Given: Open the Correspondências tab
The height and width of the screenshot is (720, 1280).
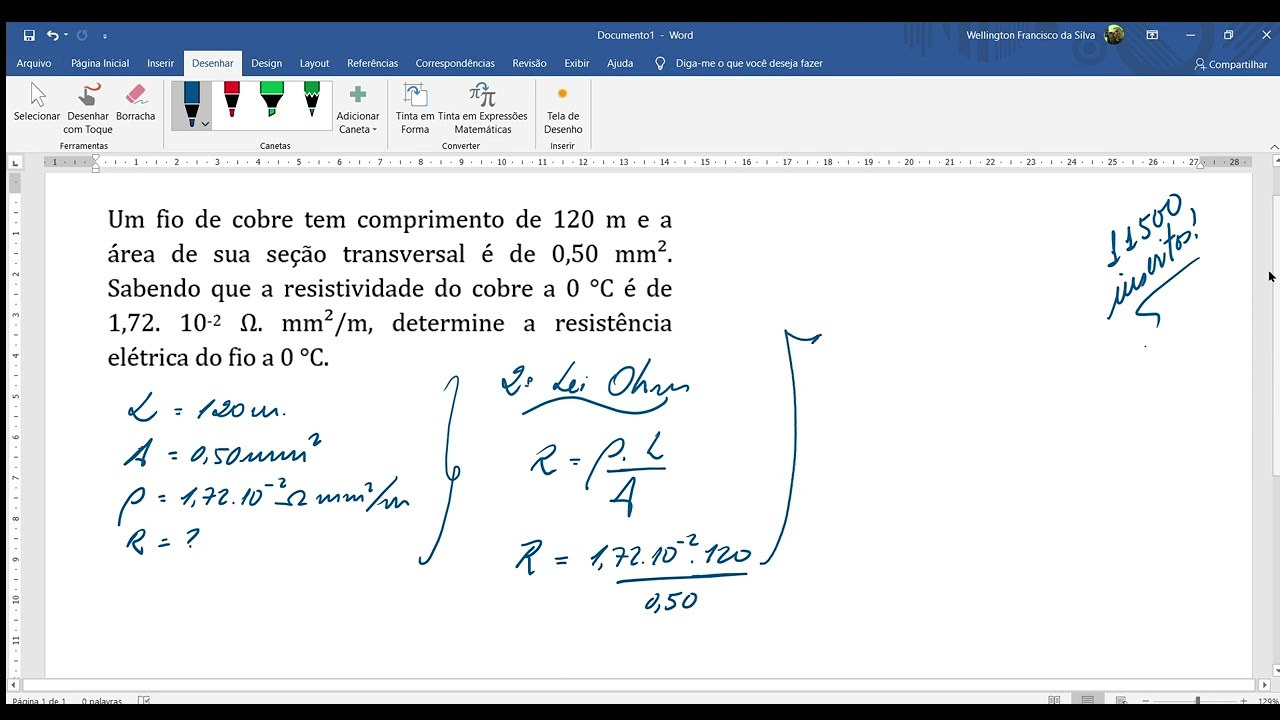Looking at the screenshot, I should [x=455, y=63].
